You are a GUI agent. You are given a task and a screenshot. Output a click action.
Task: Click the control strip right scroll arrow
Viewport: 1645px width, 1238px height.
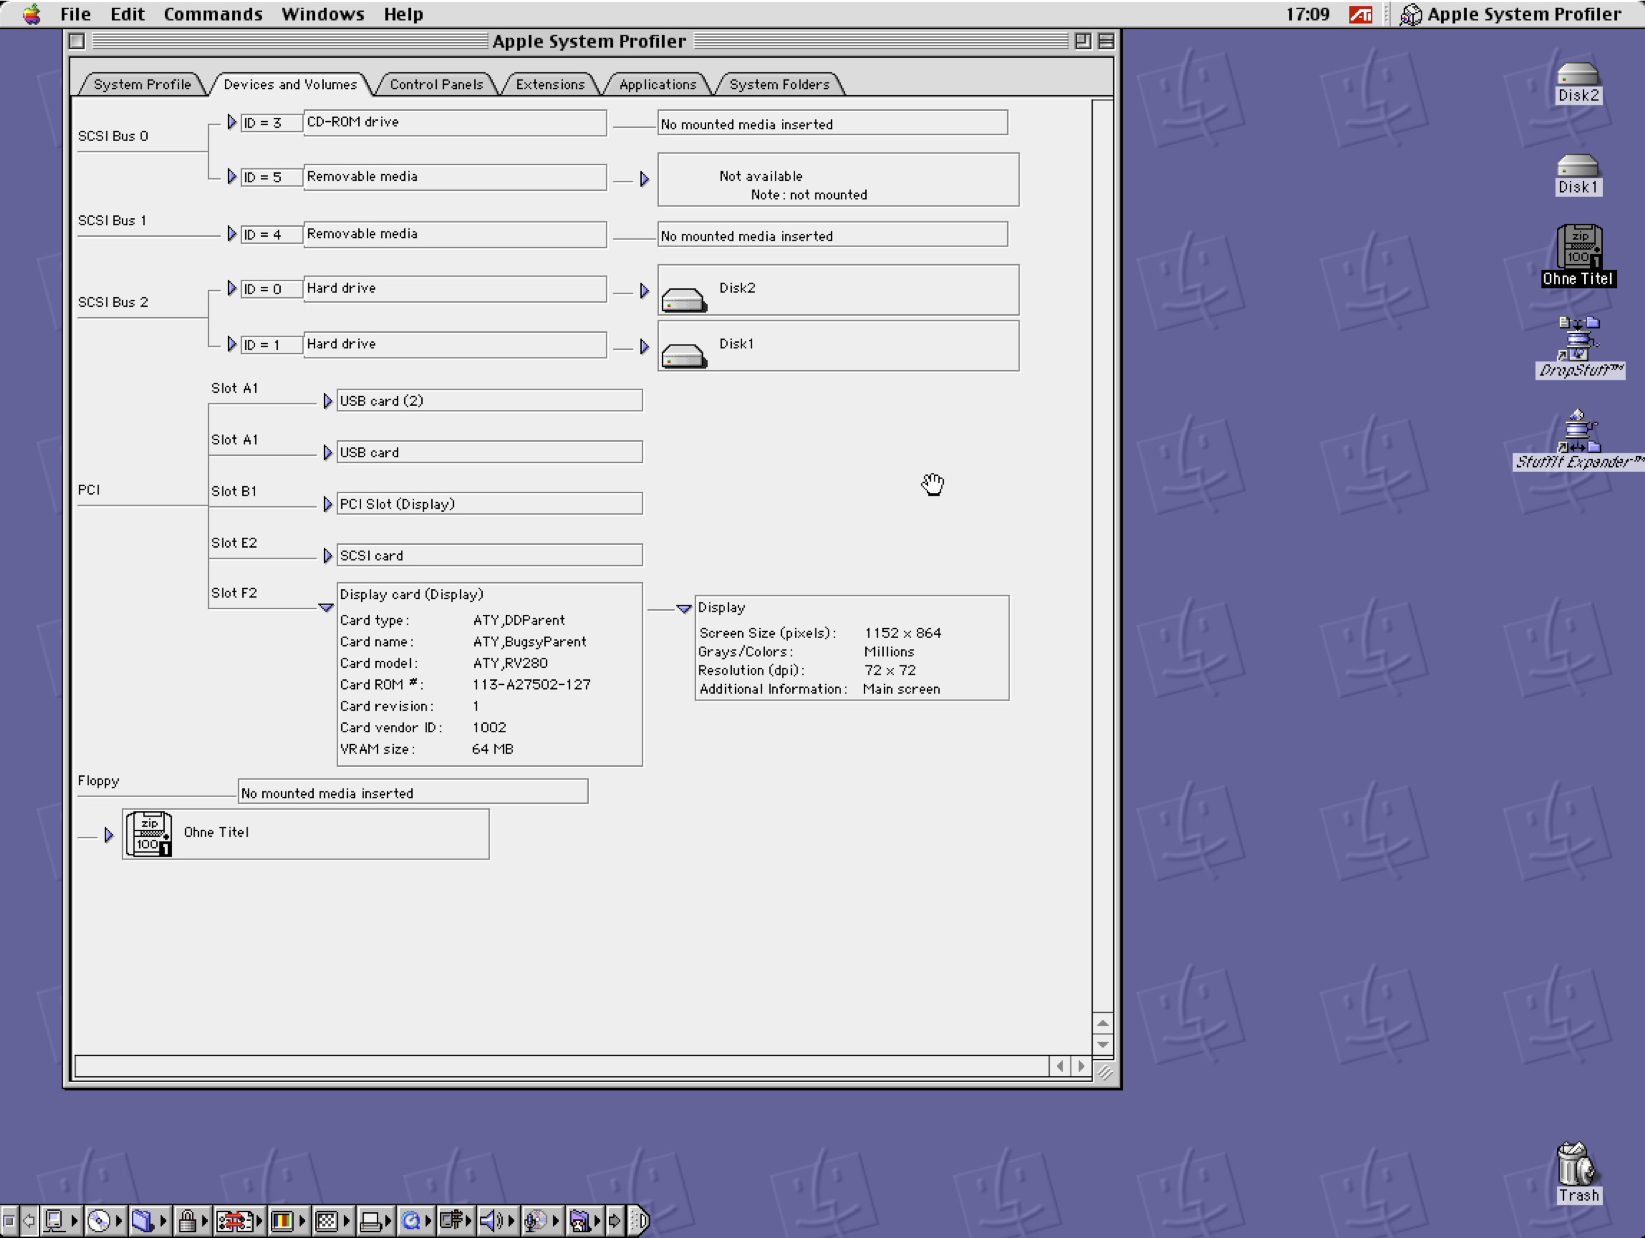615,1221
